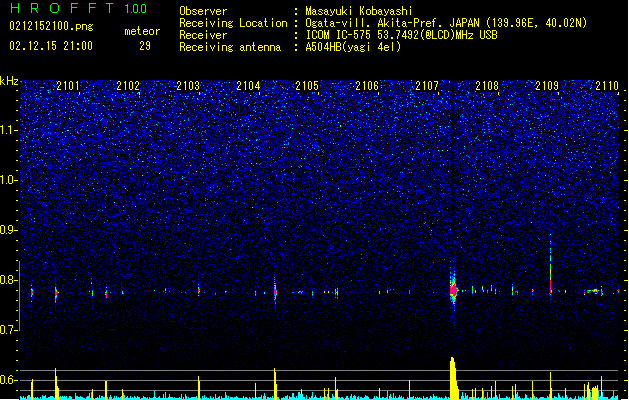
Task: Click the 0.8 frequency axis label
Action: pyautogui.click(x=8, y=280)
